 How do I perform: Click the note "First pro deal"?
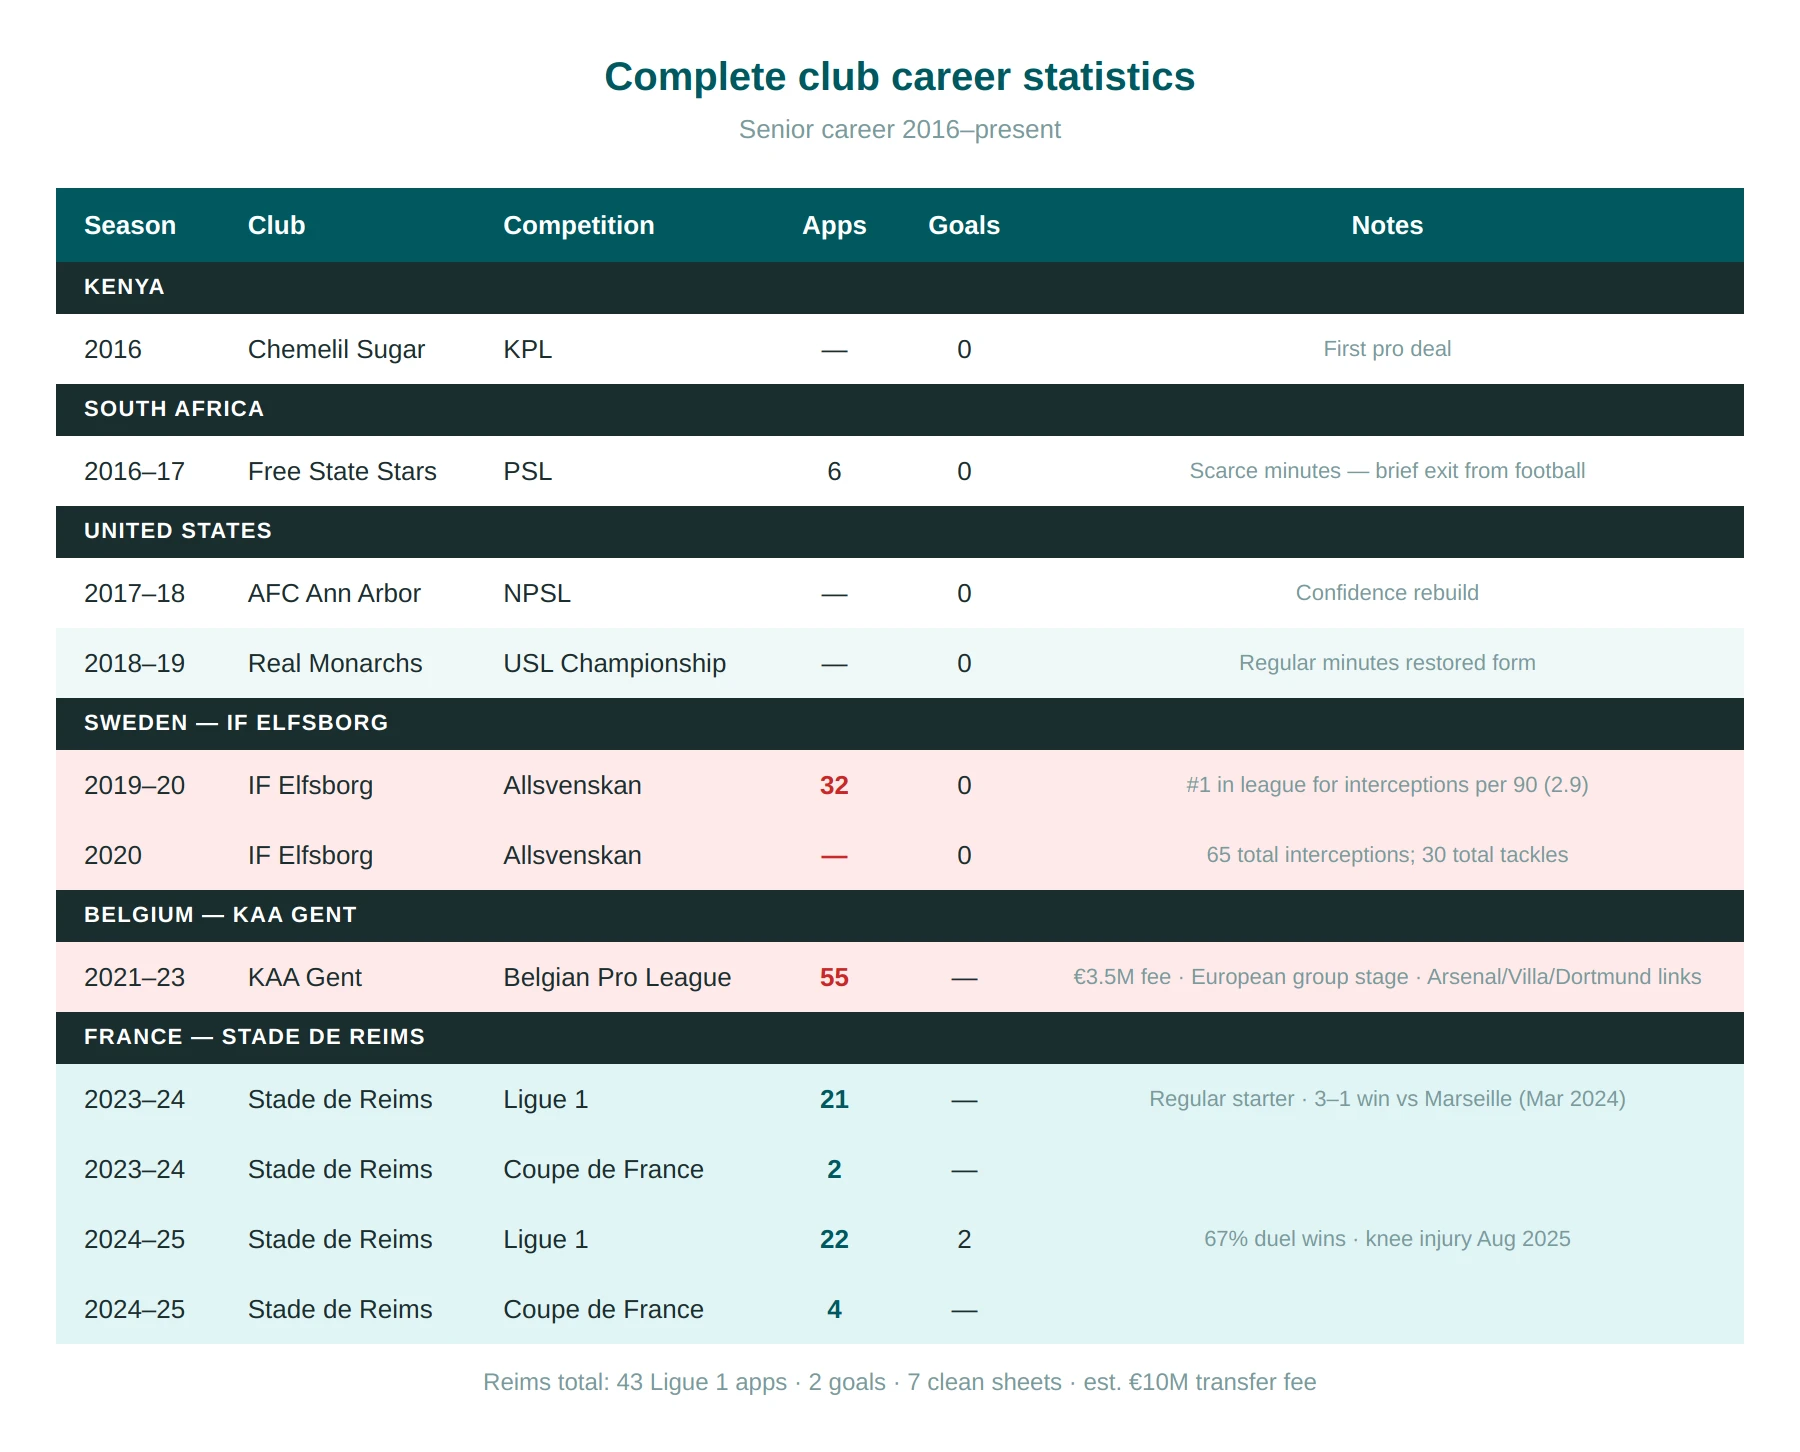pos(1387,349)
